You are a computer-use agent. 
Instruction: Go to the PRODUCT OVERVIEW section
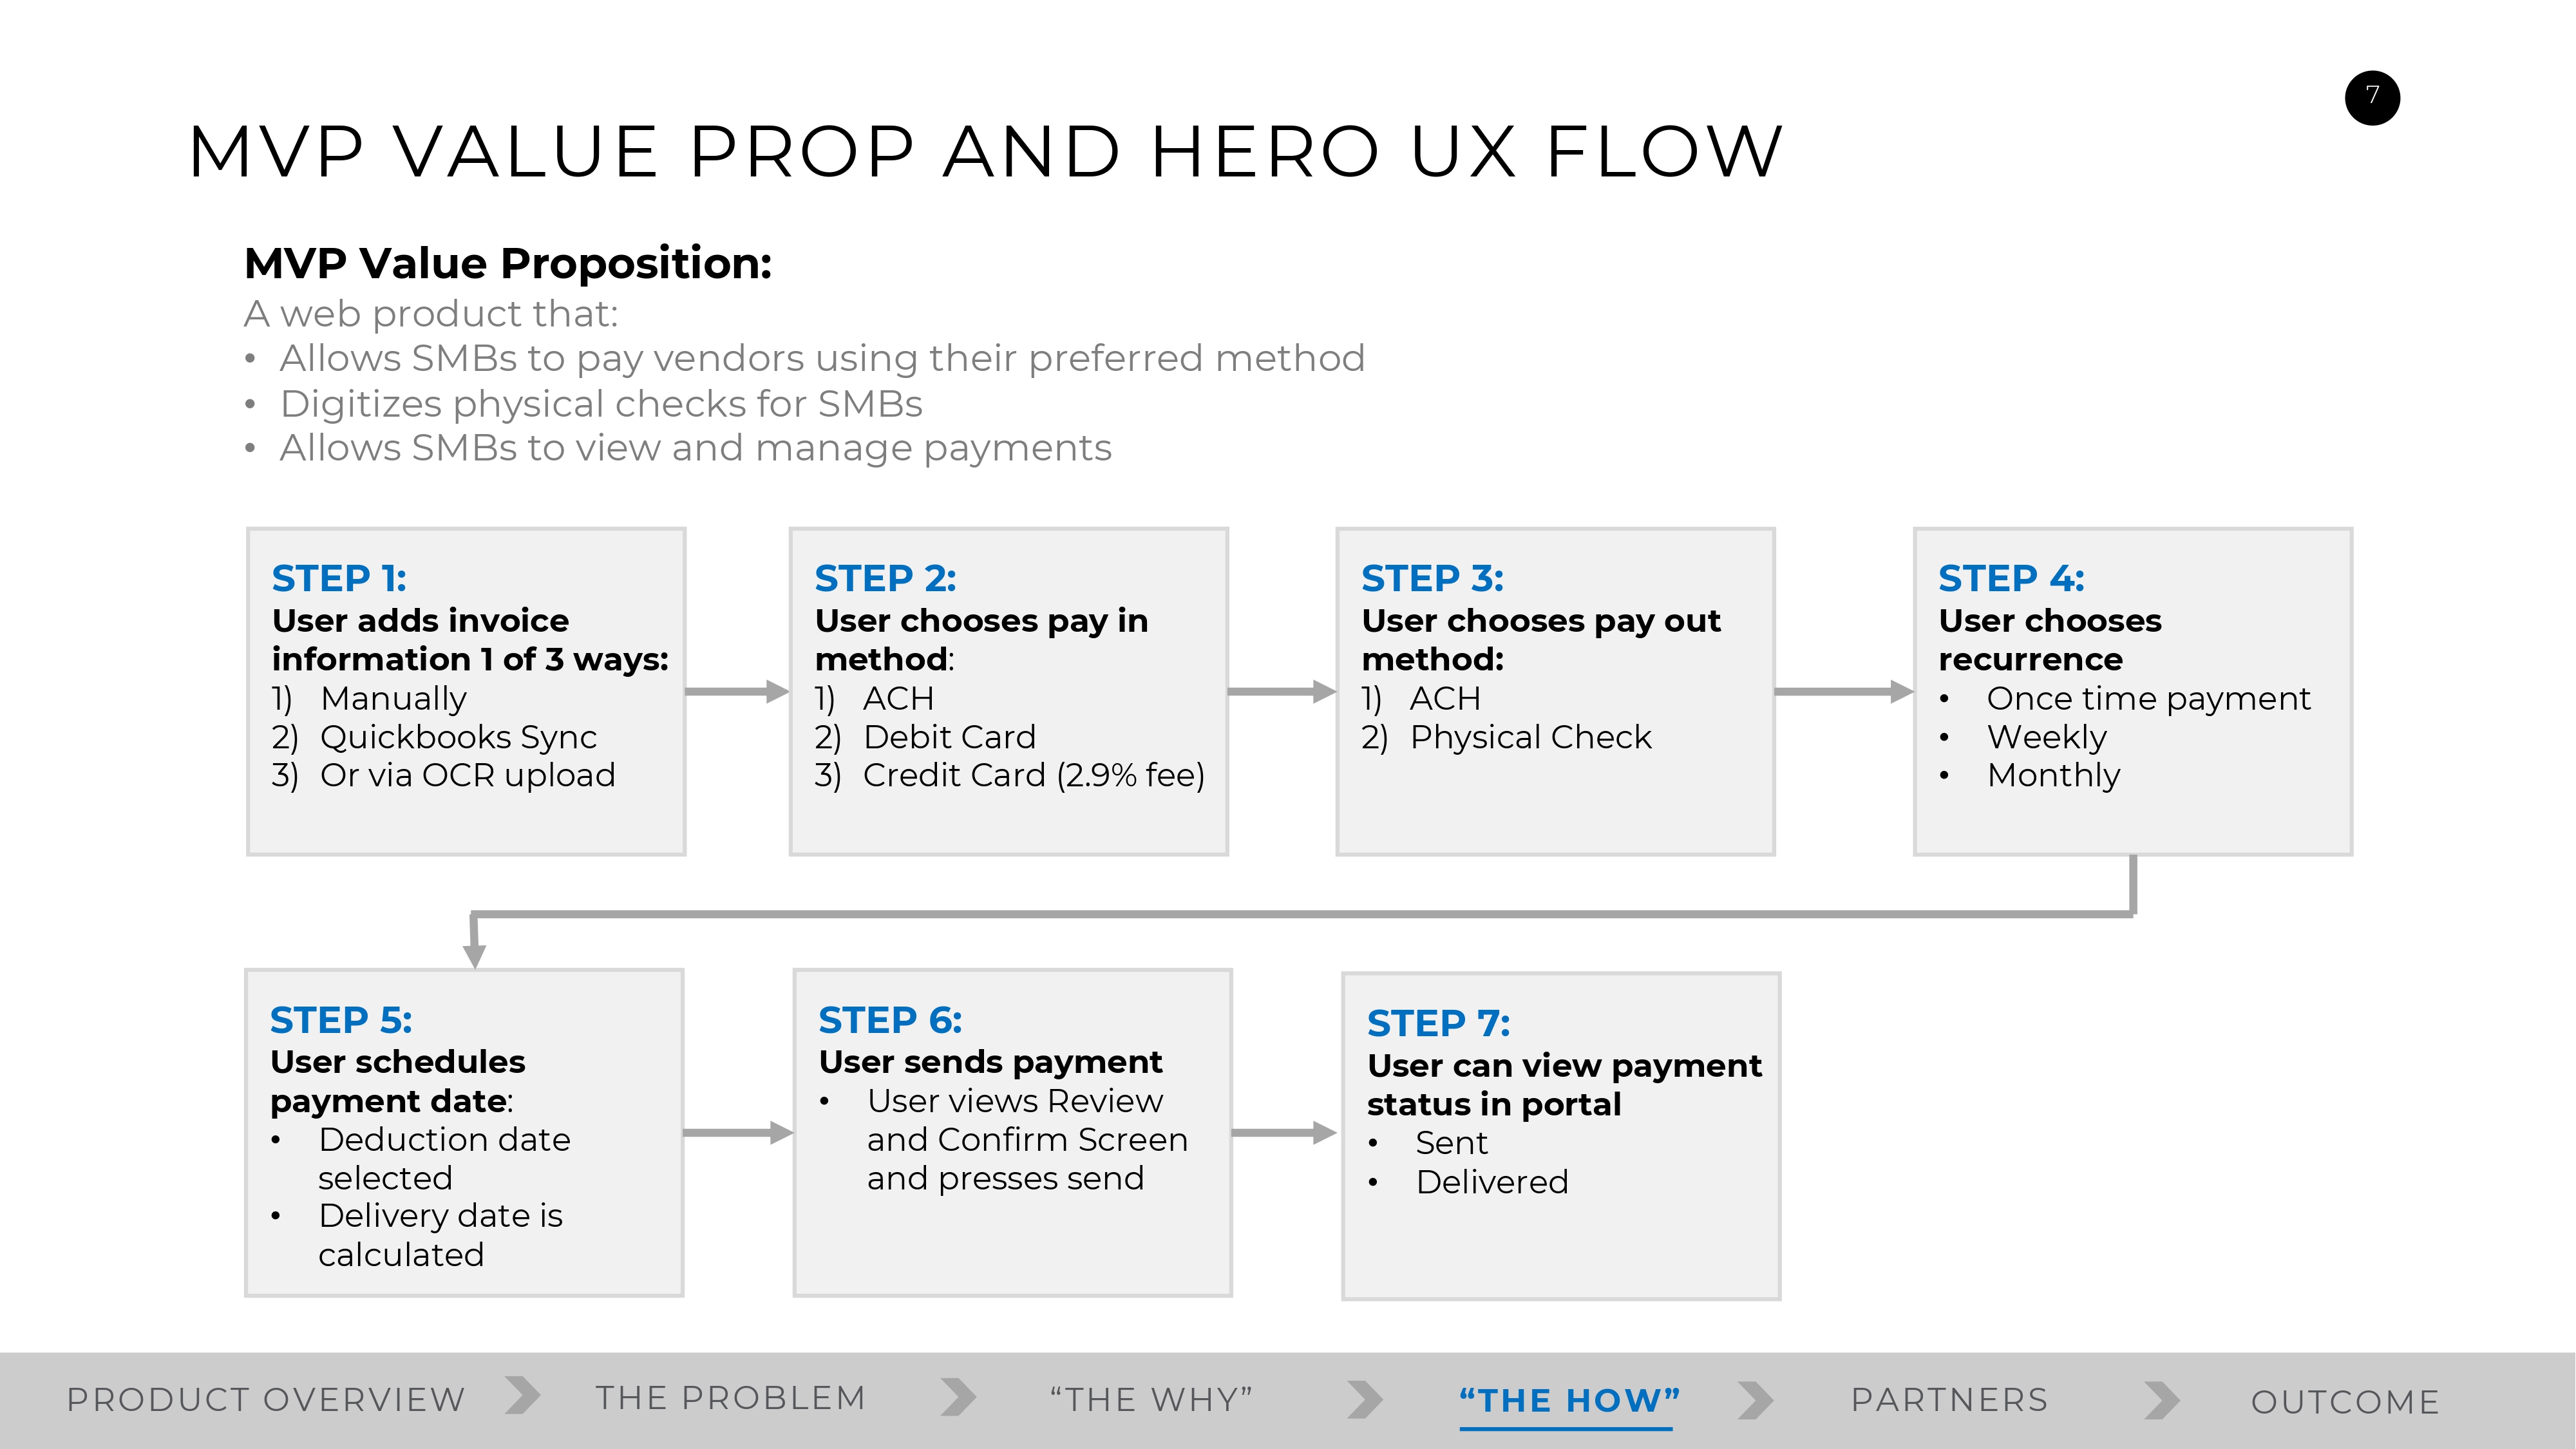pyautogui.click(x=266, y=1399)
